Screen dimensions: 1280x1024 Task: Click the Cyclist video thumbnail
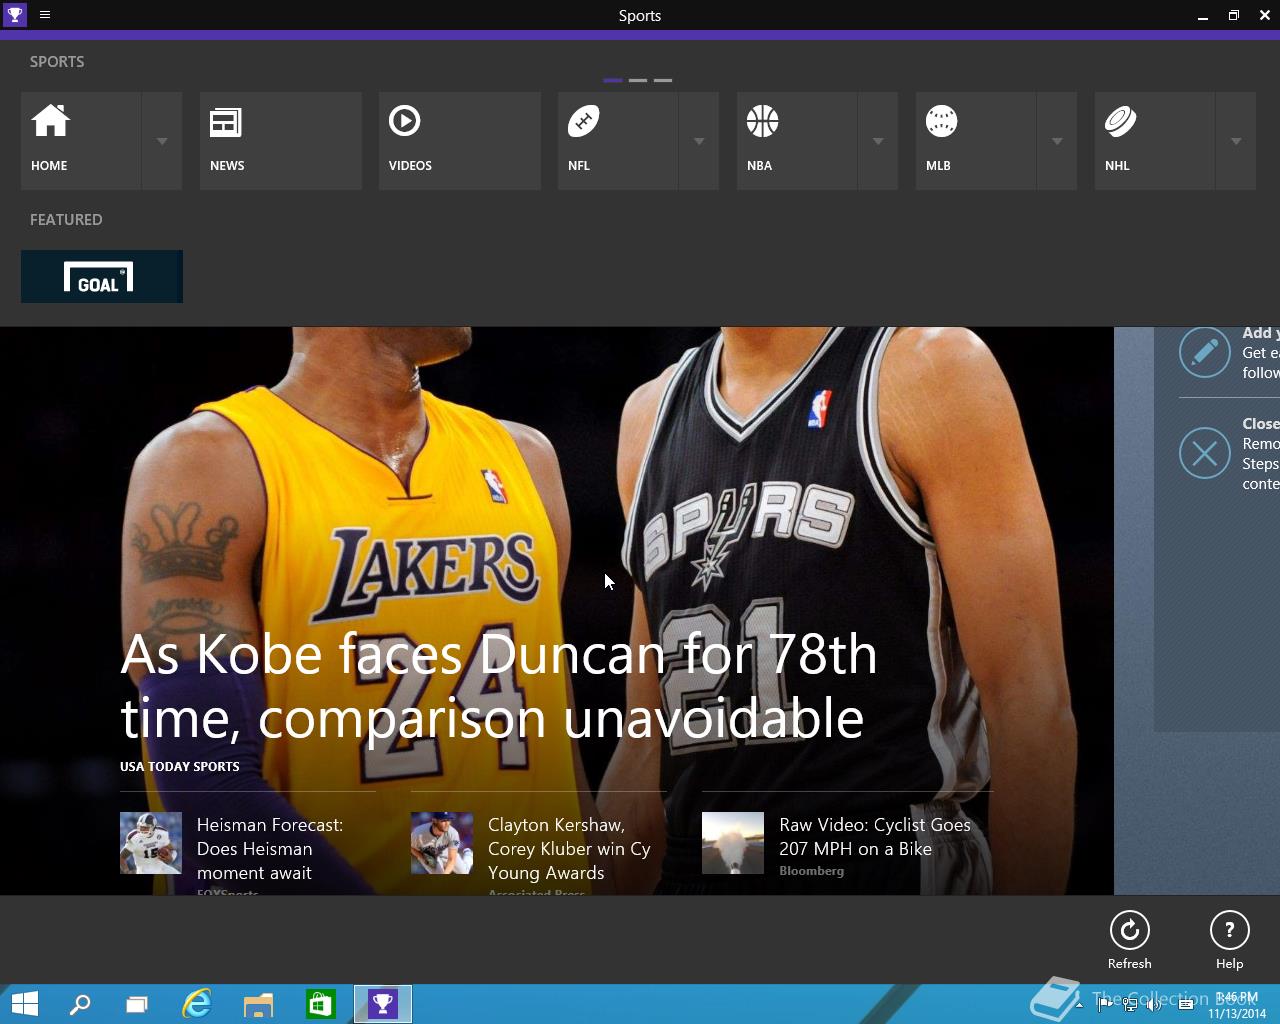point(733,843)
